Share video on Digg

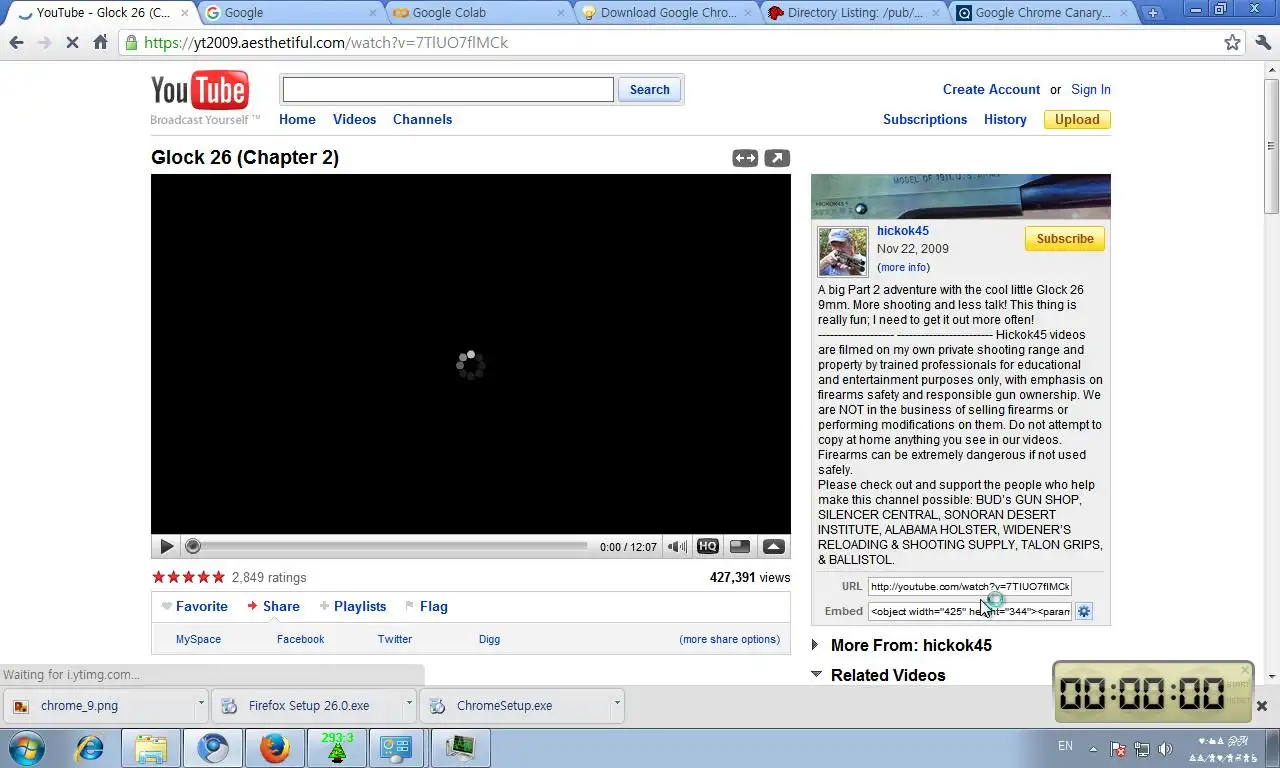(x=489, y=639)
